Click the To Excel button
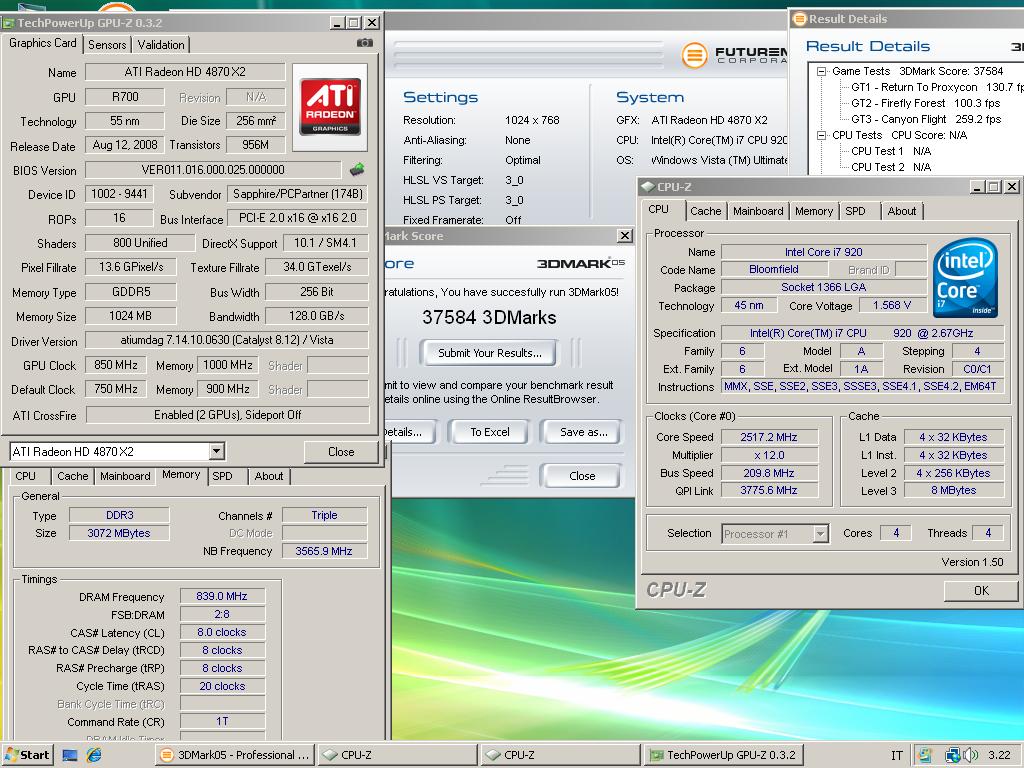Image resolution: width=1024 pixels, height=768 pixels. click(489, 432)
